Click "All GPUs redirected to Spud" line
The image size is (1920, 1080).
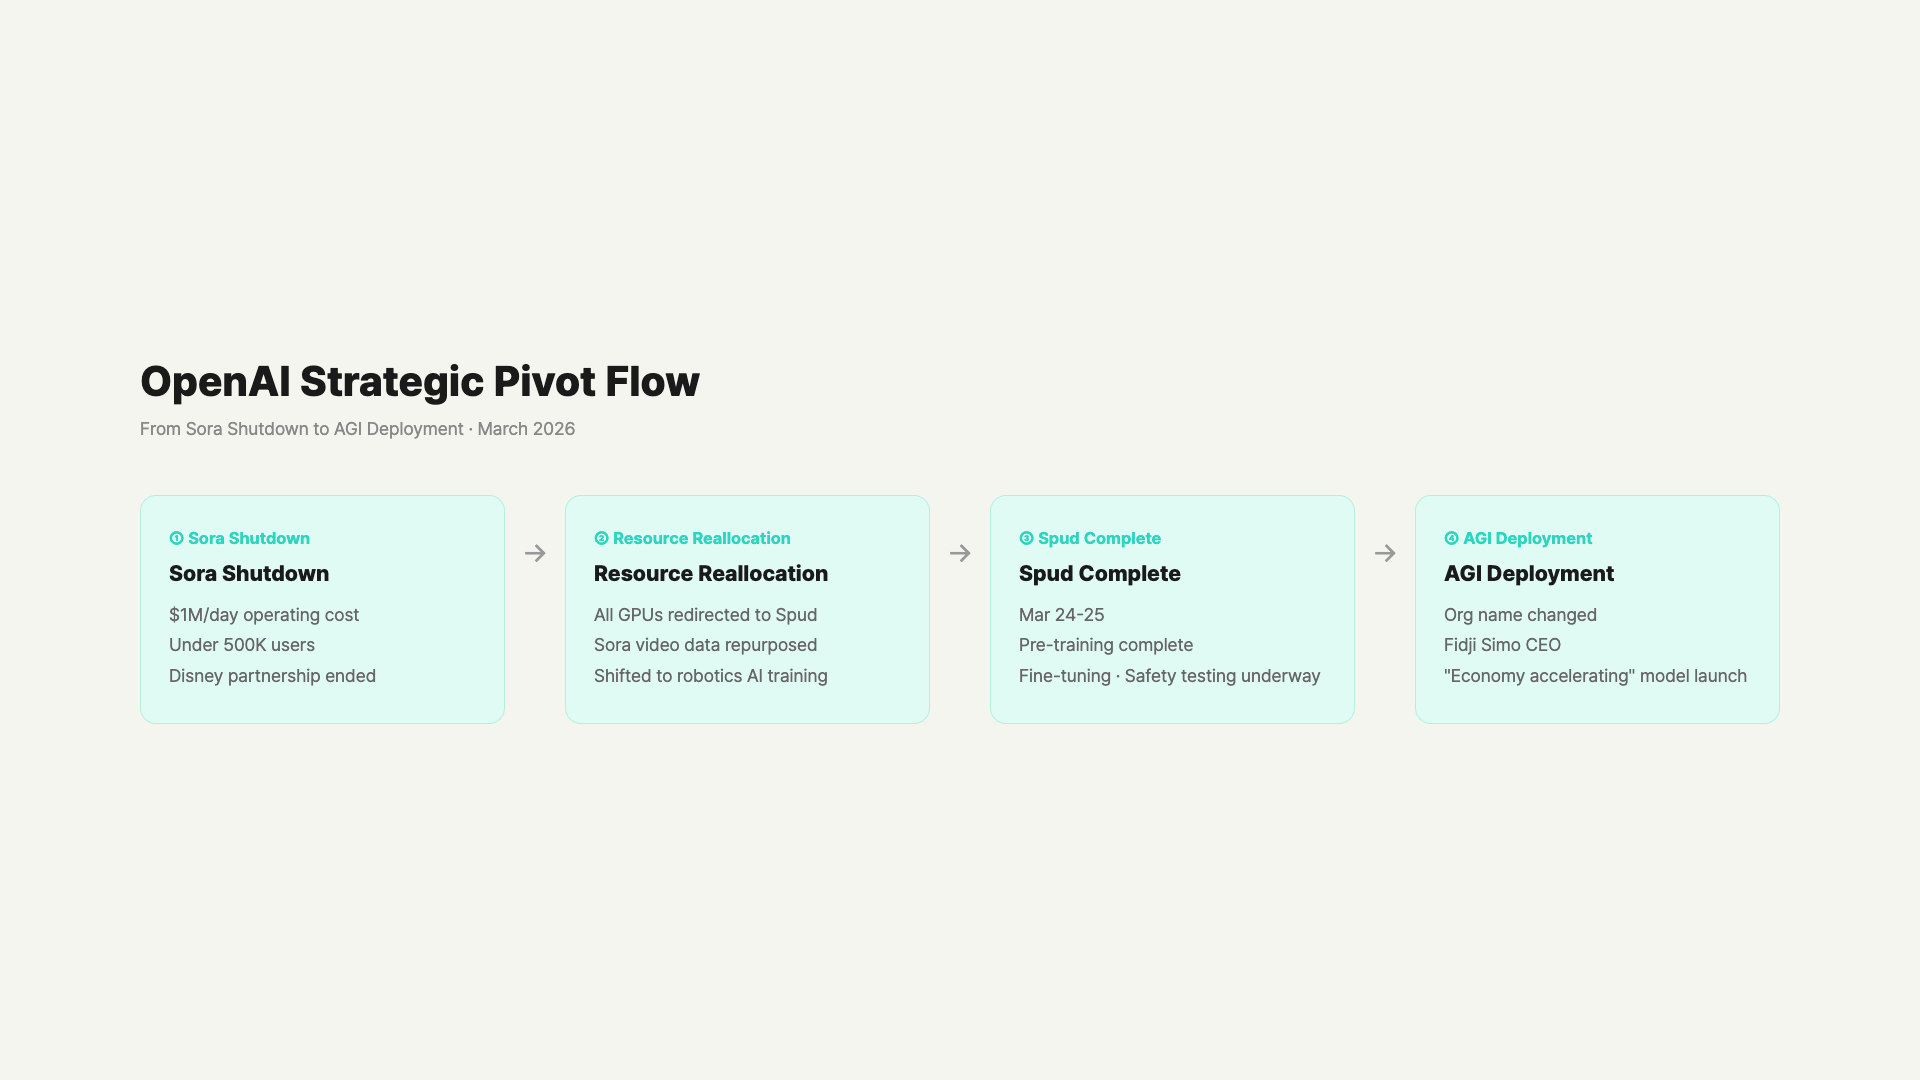click(x=705, y=615)
